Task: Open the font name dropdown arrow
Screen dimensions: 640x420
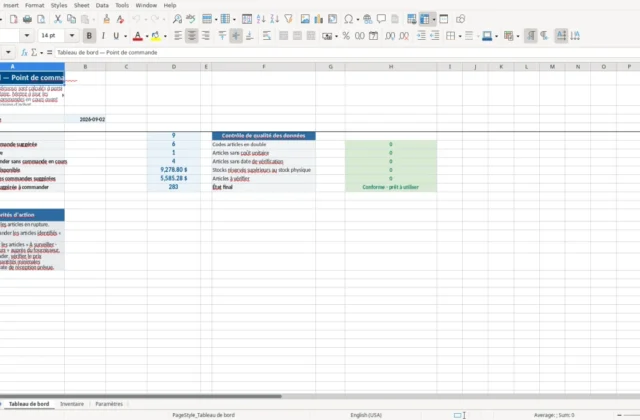Action: coord(27,36)
